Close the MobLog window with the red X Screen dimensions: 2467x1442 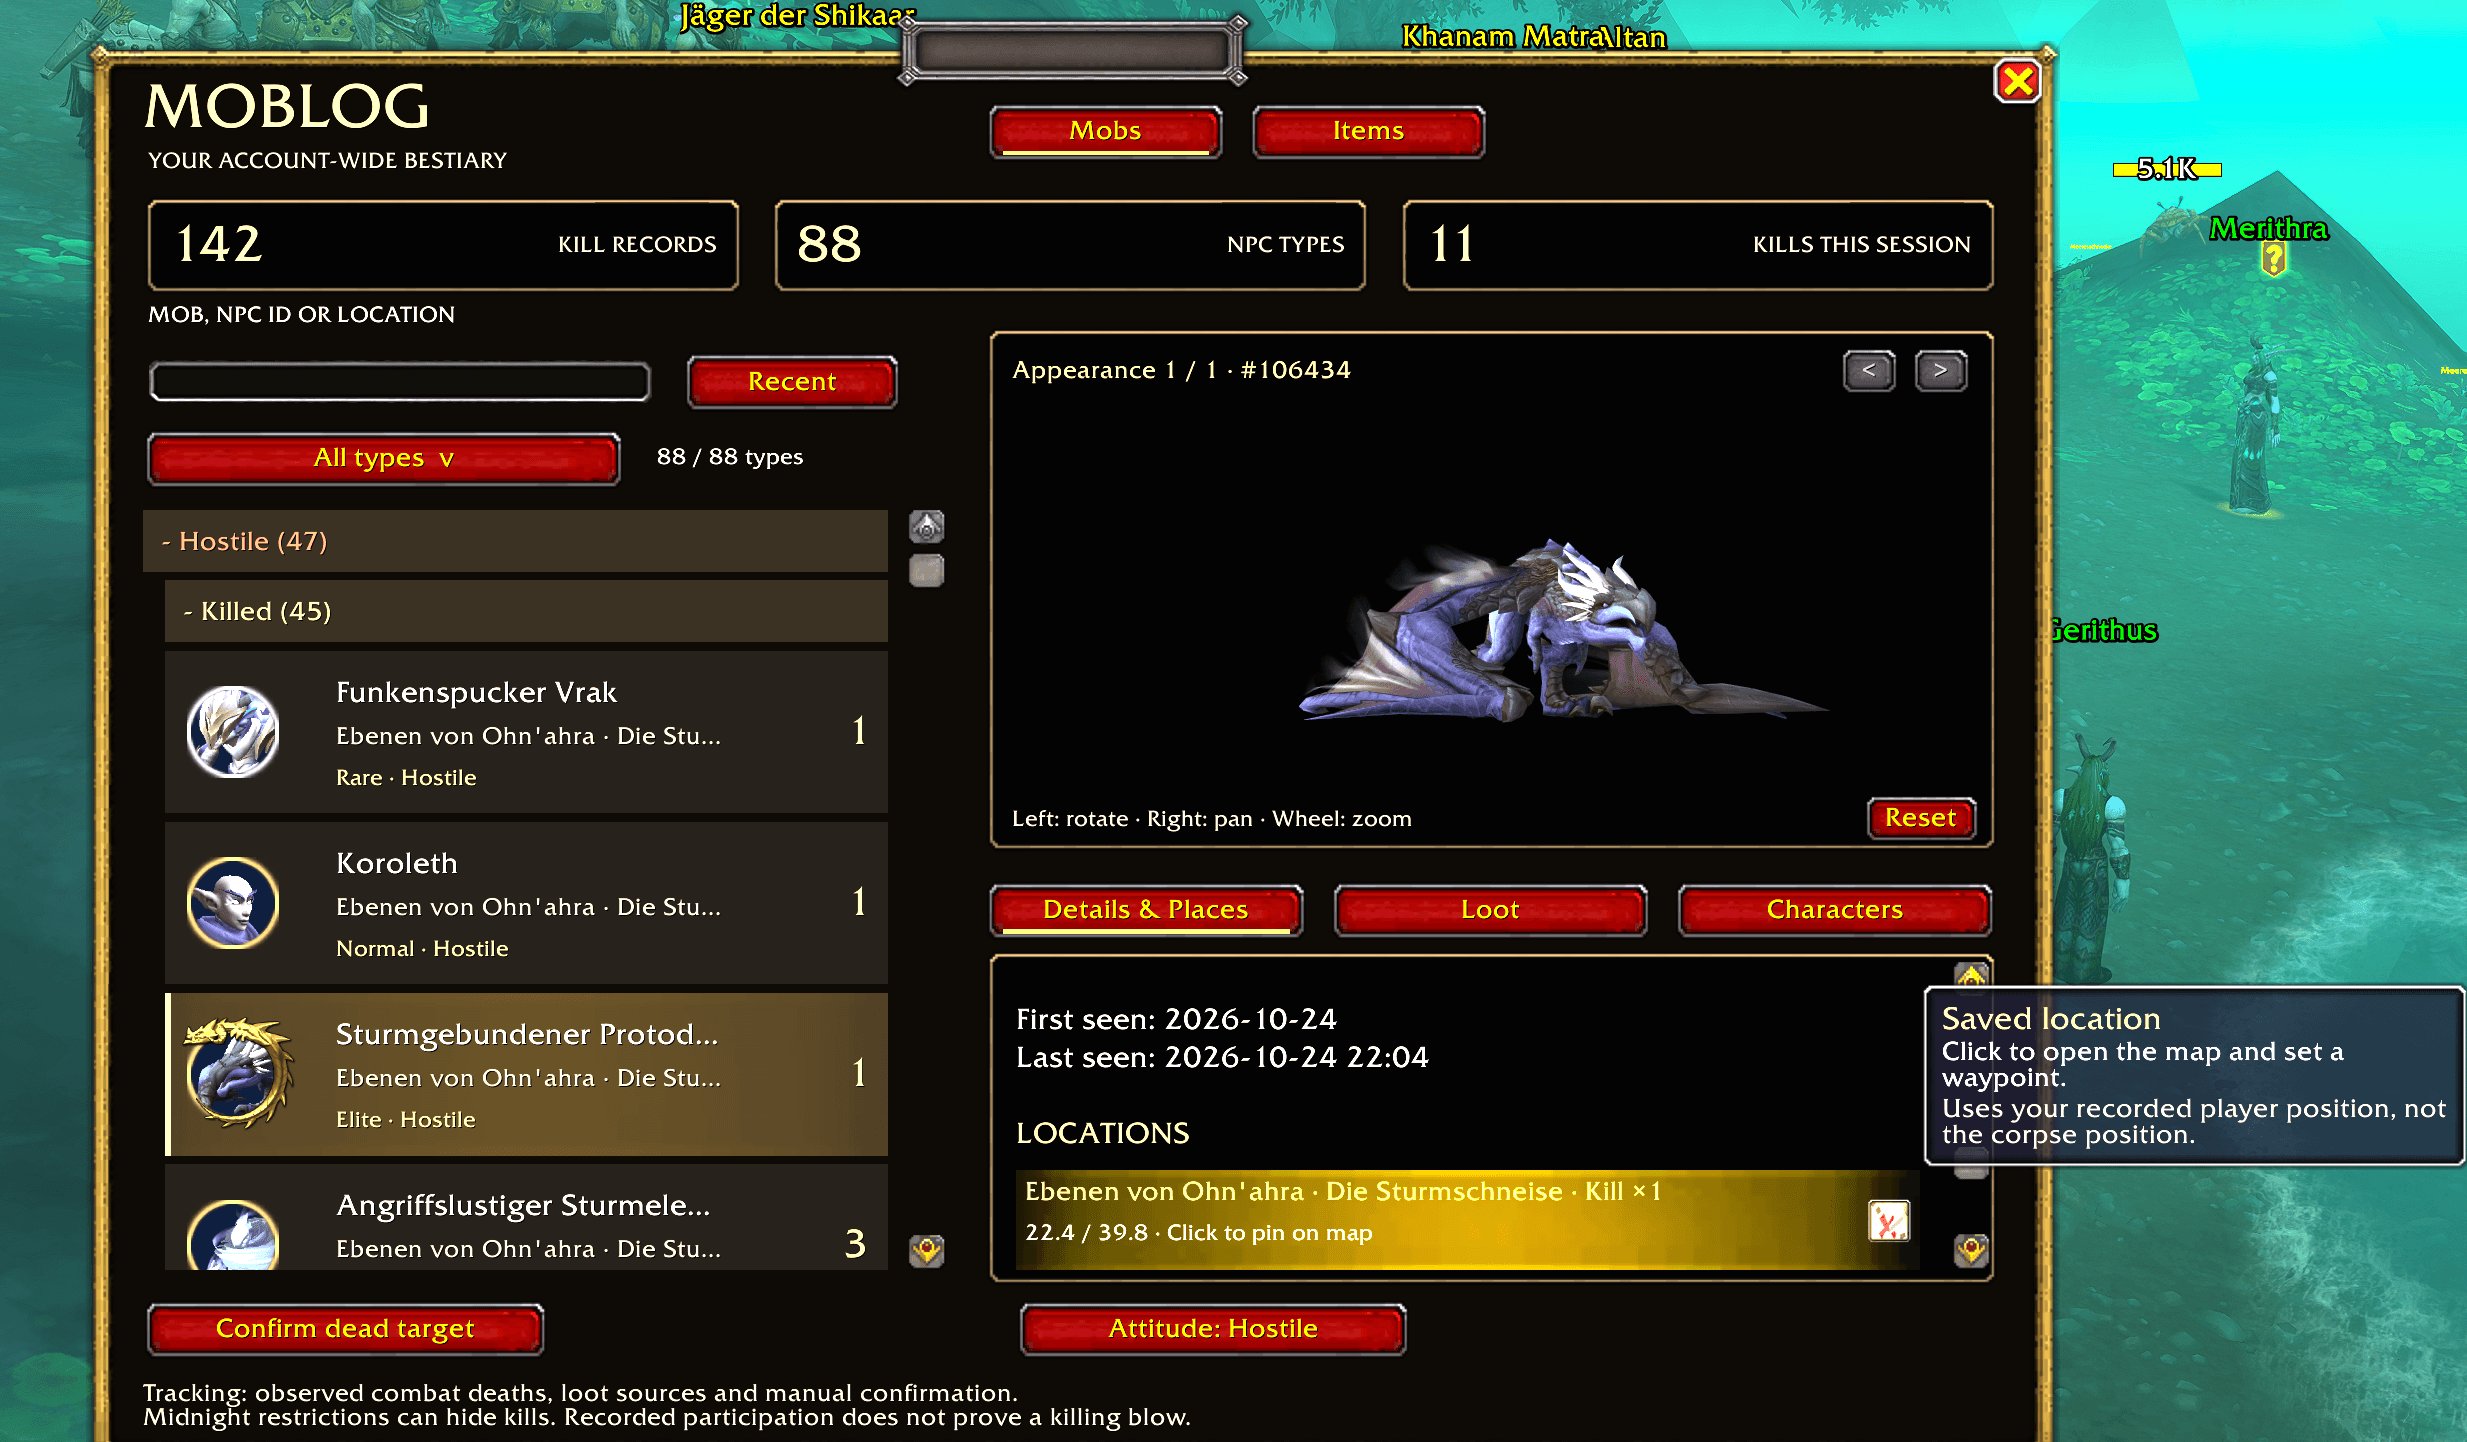tap(2018, 81)
